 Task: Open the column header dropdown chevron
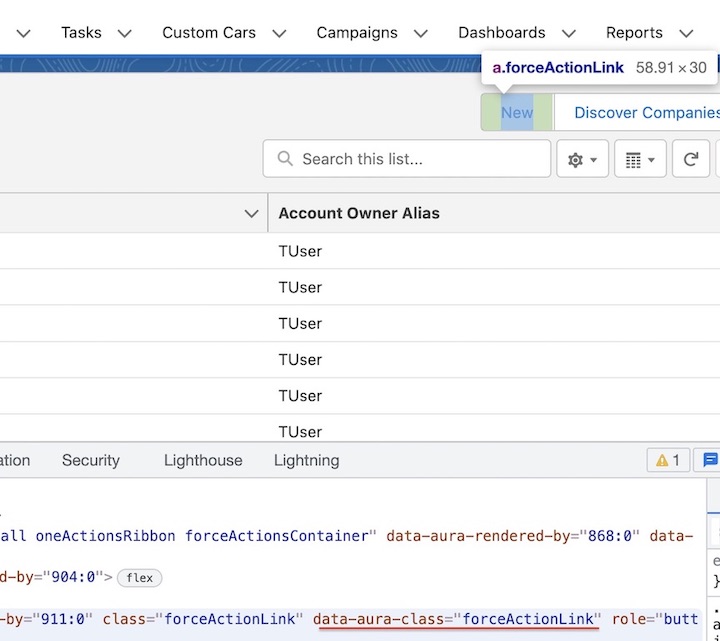251,213
